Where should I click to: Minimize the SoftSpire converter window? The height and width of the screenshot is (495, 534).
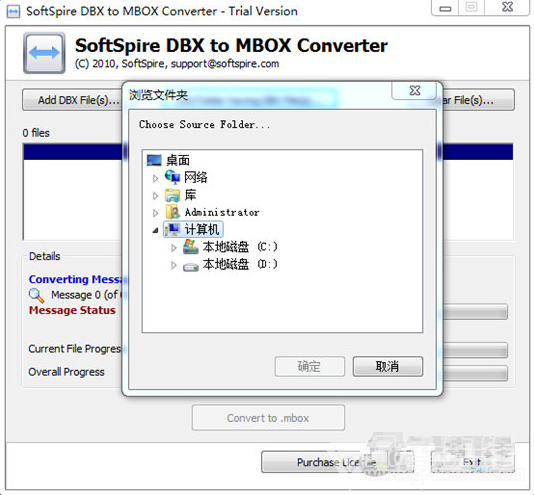point(445,8)
